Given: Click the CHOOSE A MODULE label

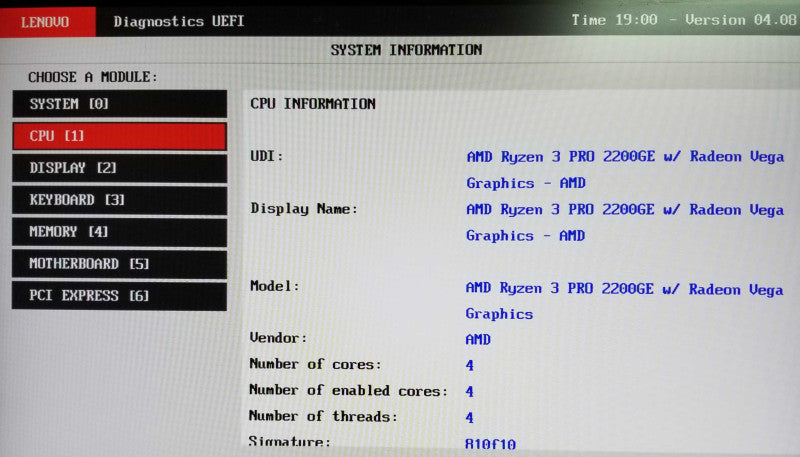Looking at the screenshot, I should [x=93, y=77].
